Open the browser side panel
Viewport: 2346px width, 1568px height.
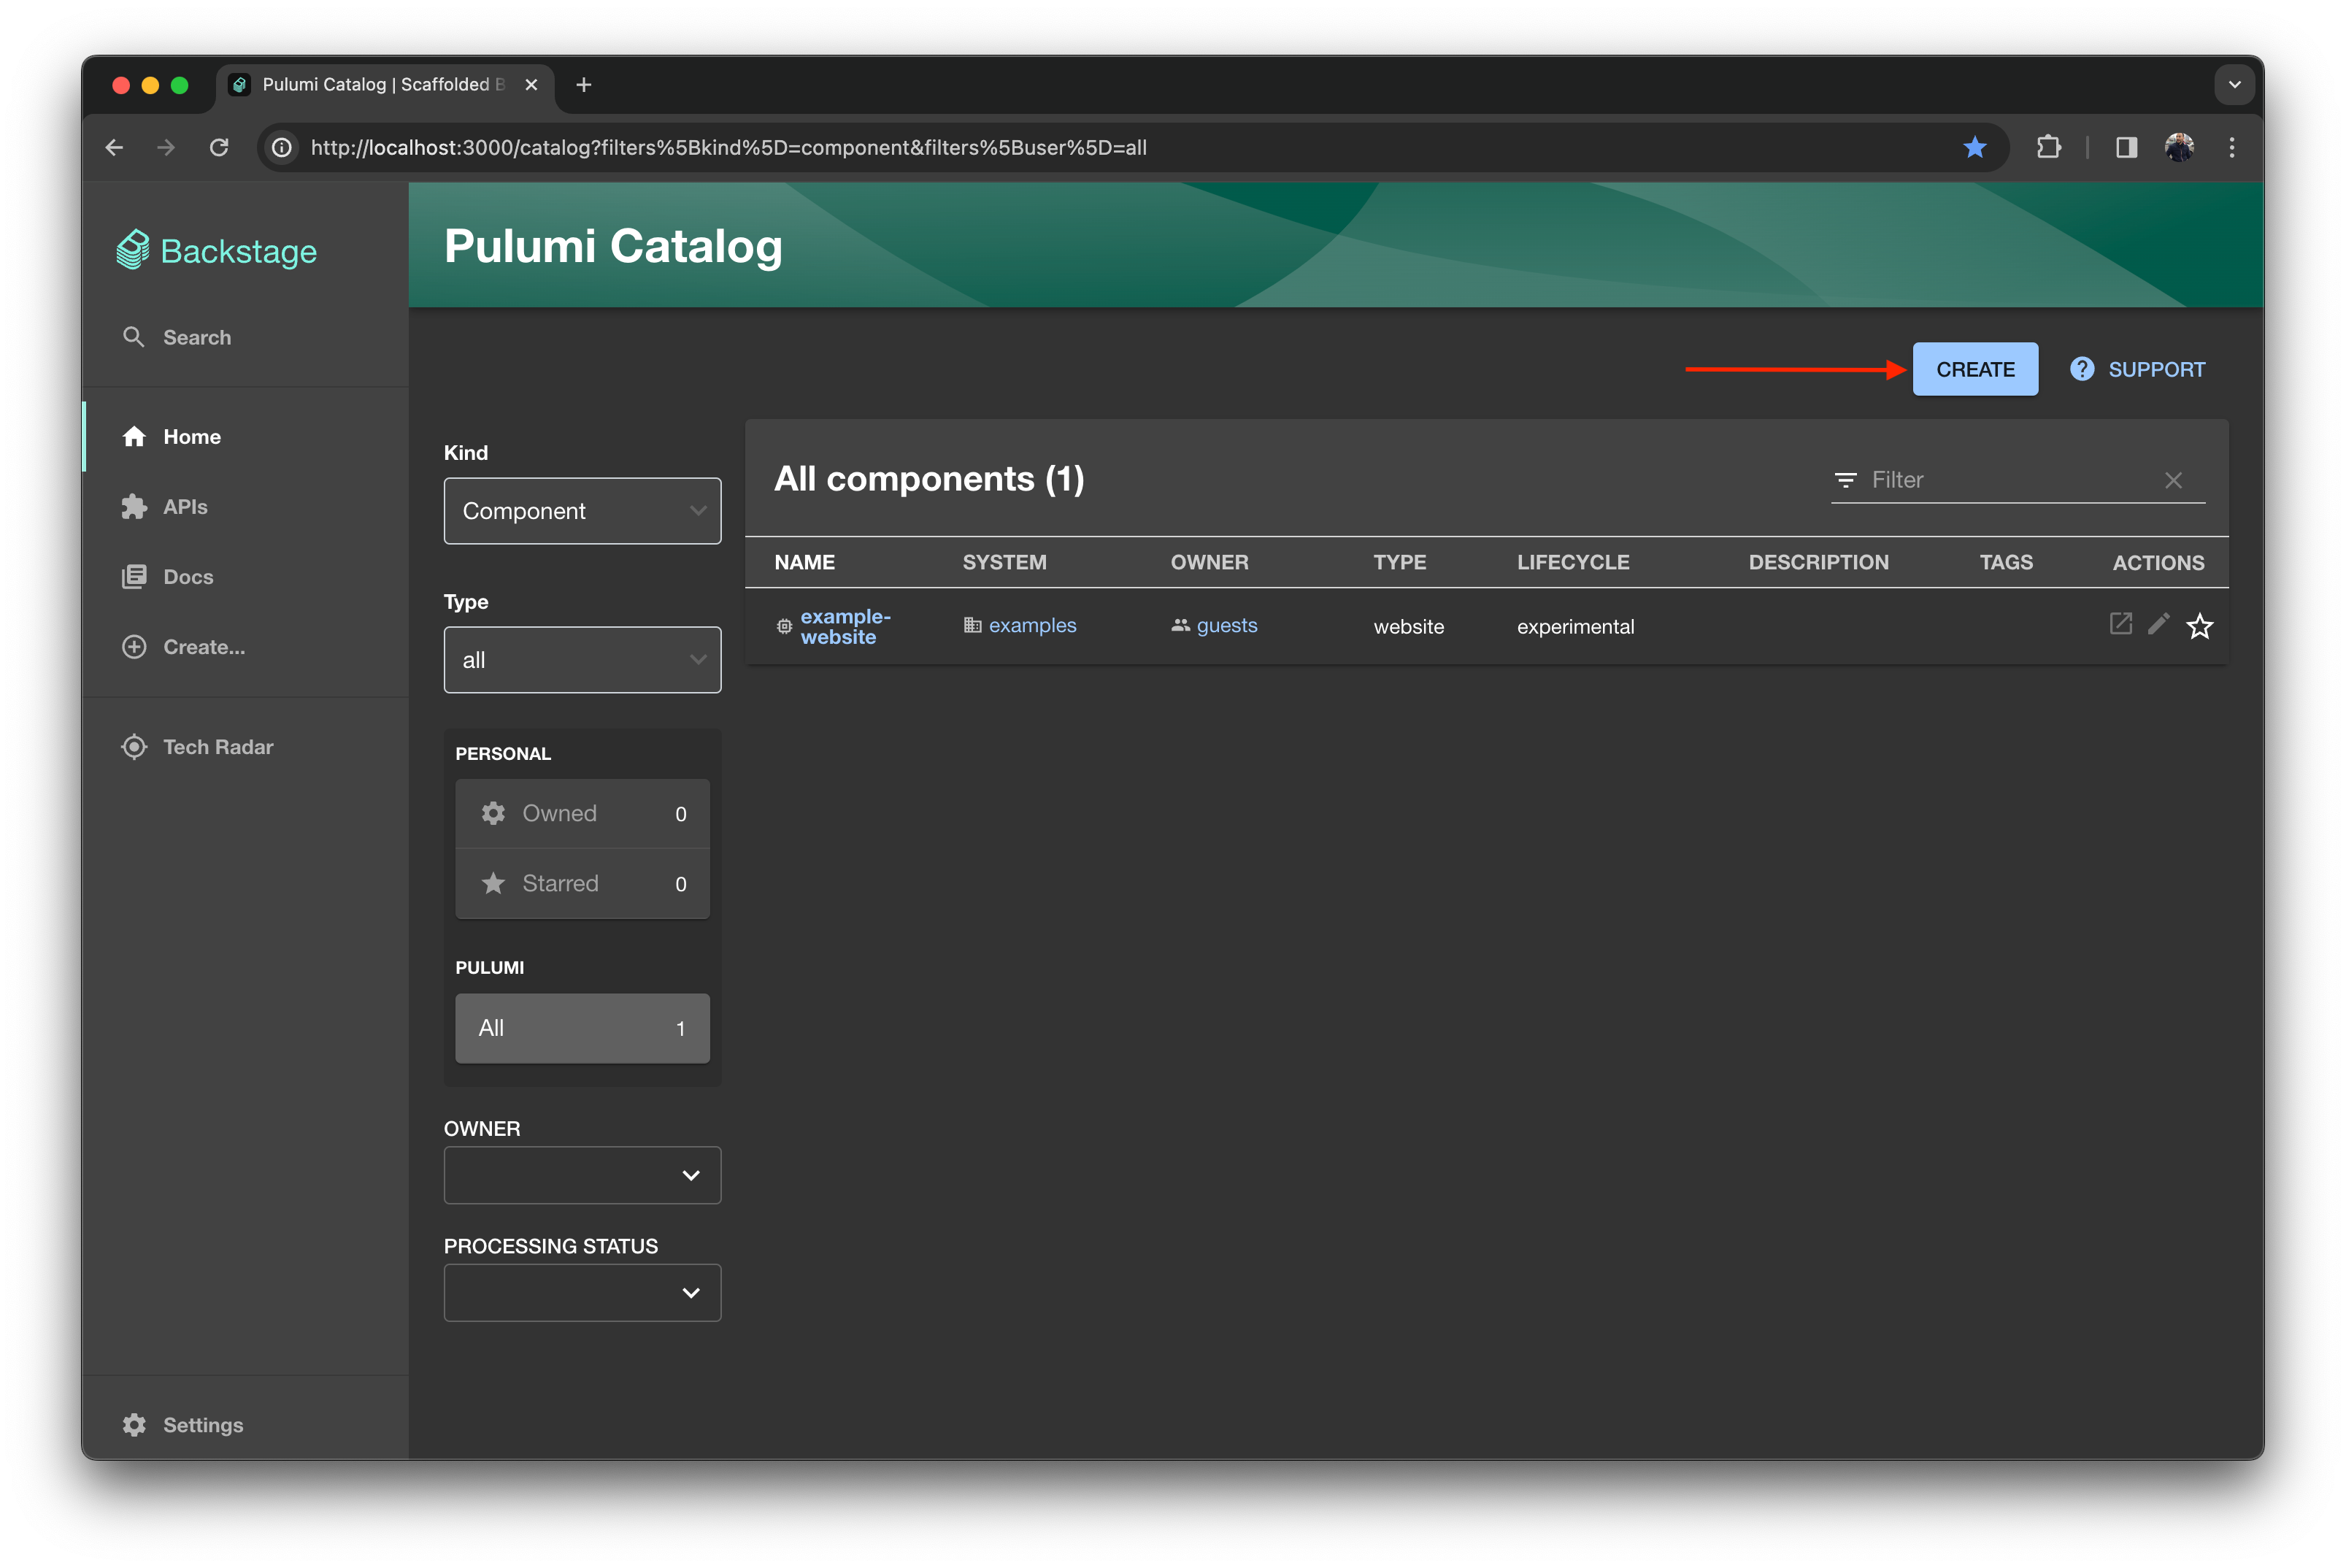2126,148
